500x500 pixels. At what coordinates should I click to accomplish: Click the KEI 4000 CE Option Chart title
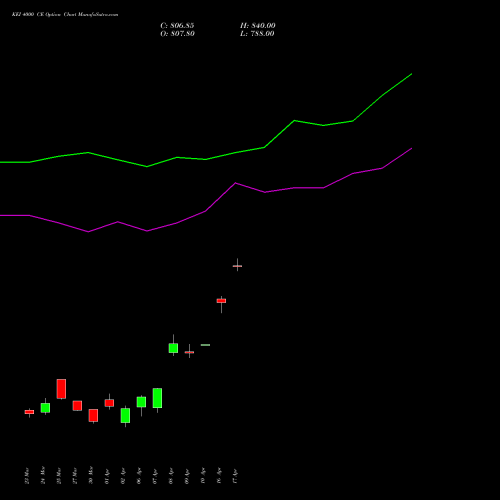(65, 15)
